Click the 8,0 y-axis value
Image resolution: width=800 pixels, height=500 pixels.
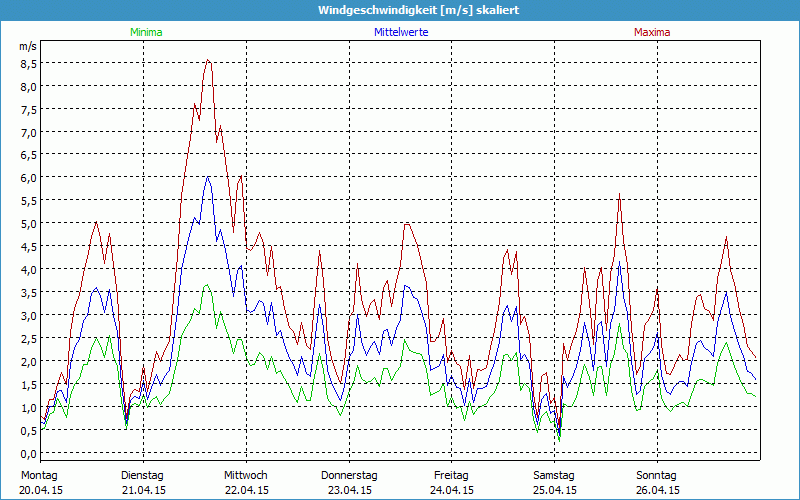[28, 87]
